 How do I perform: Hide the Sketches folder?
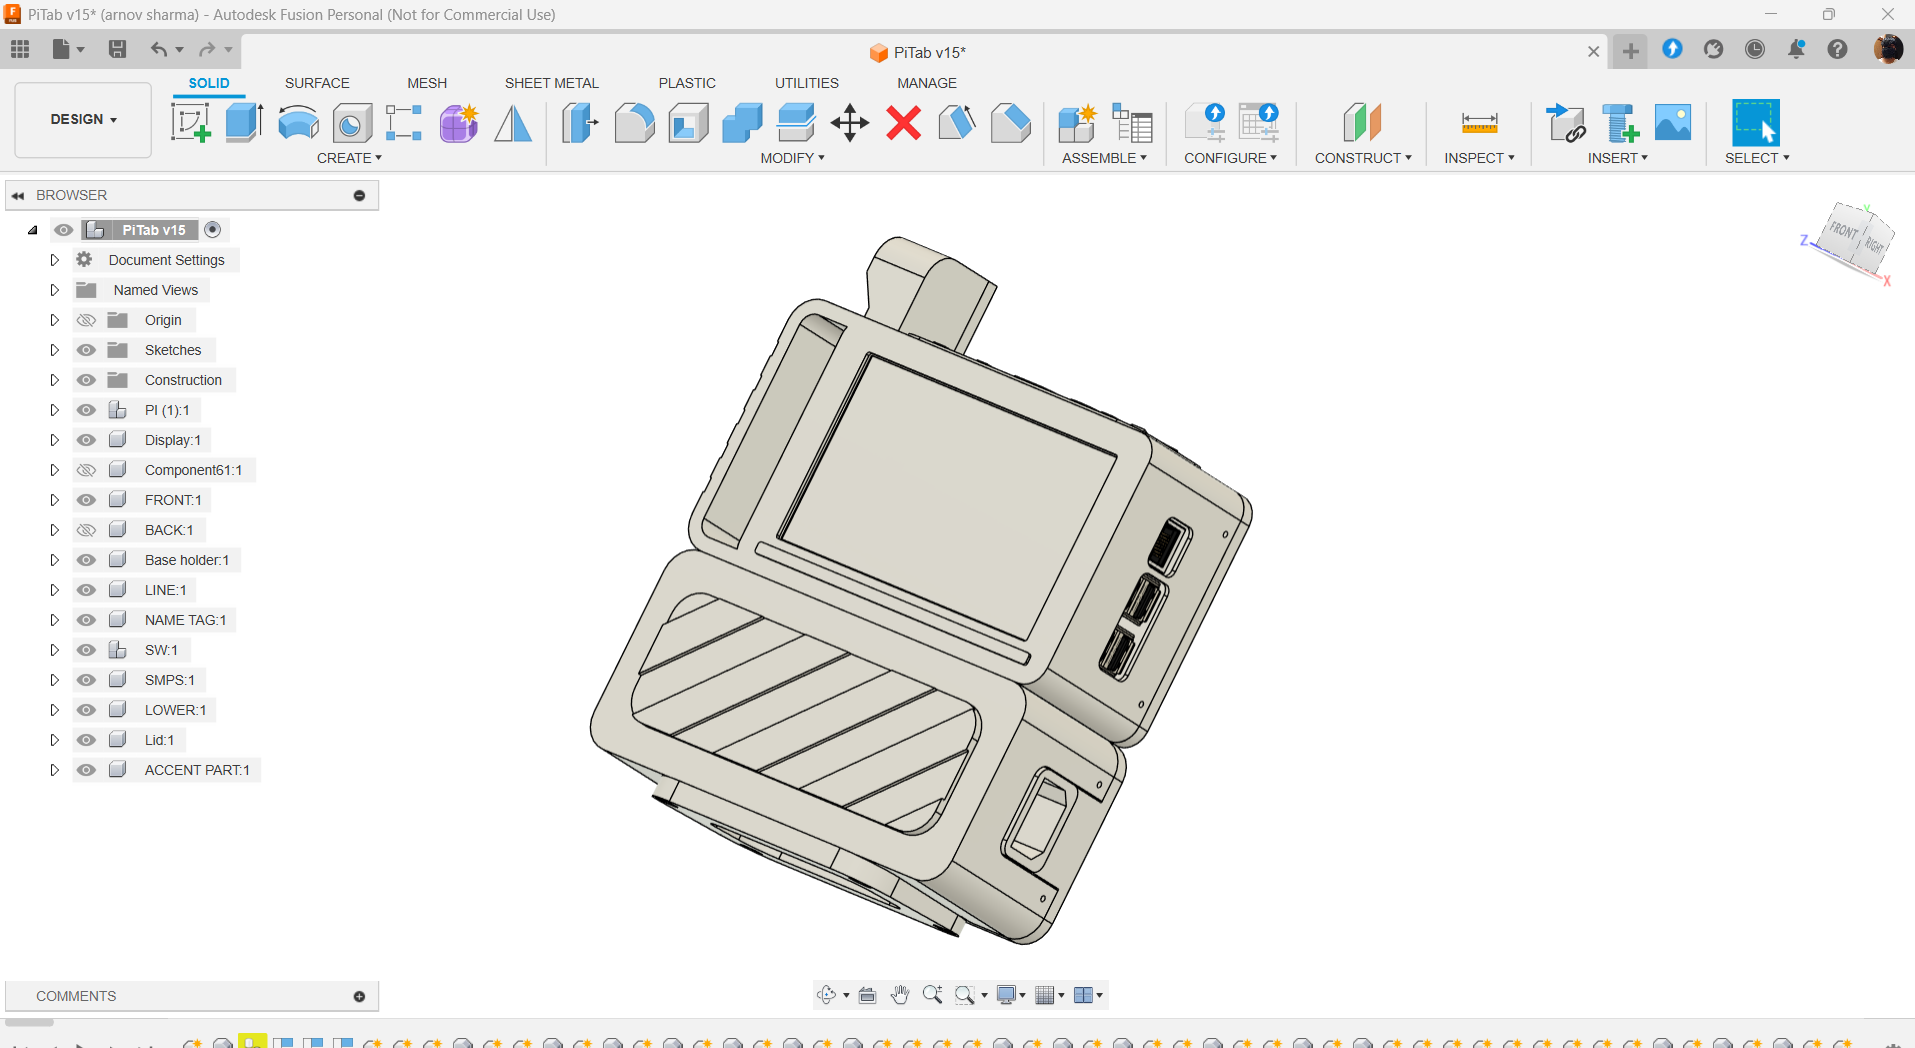click(x=87, y=350)
